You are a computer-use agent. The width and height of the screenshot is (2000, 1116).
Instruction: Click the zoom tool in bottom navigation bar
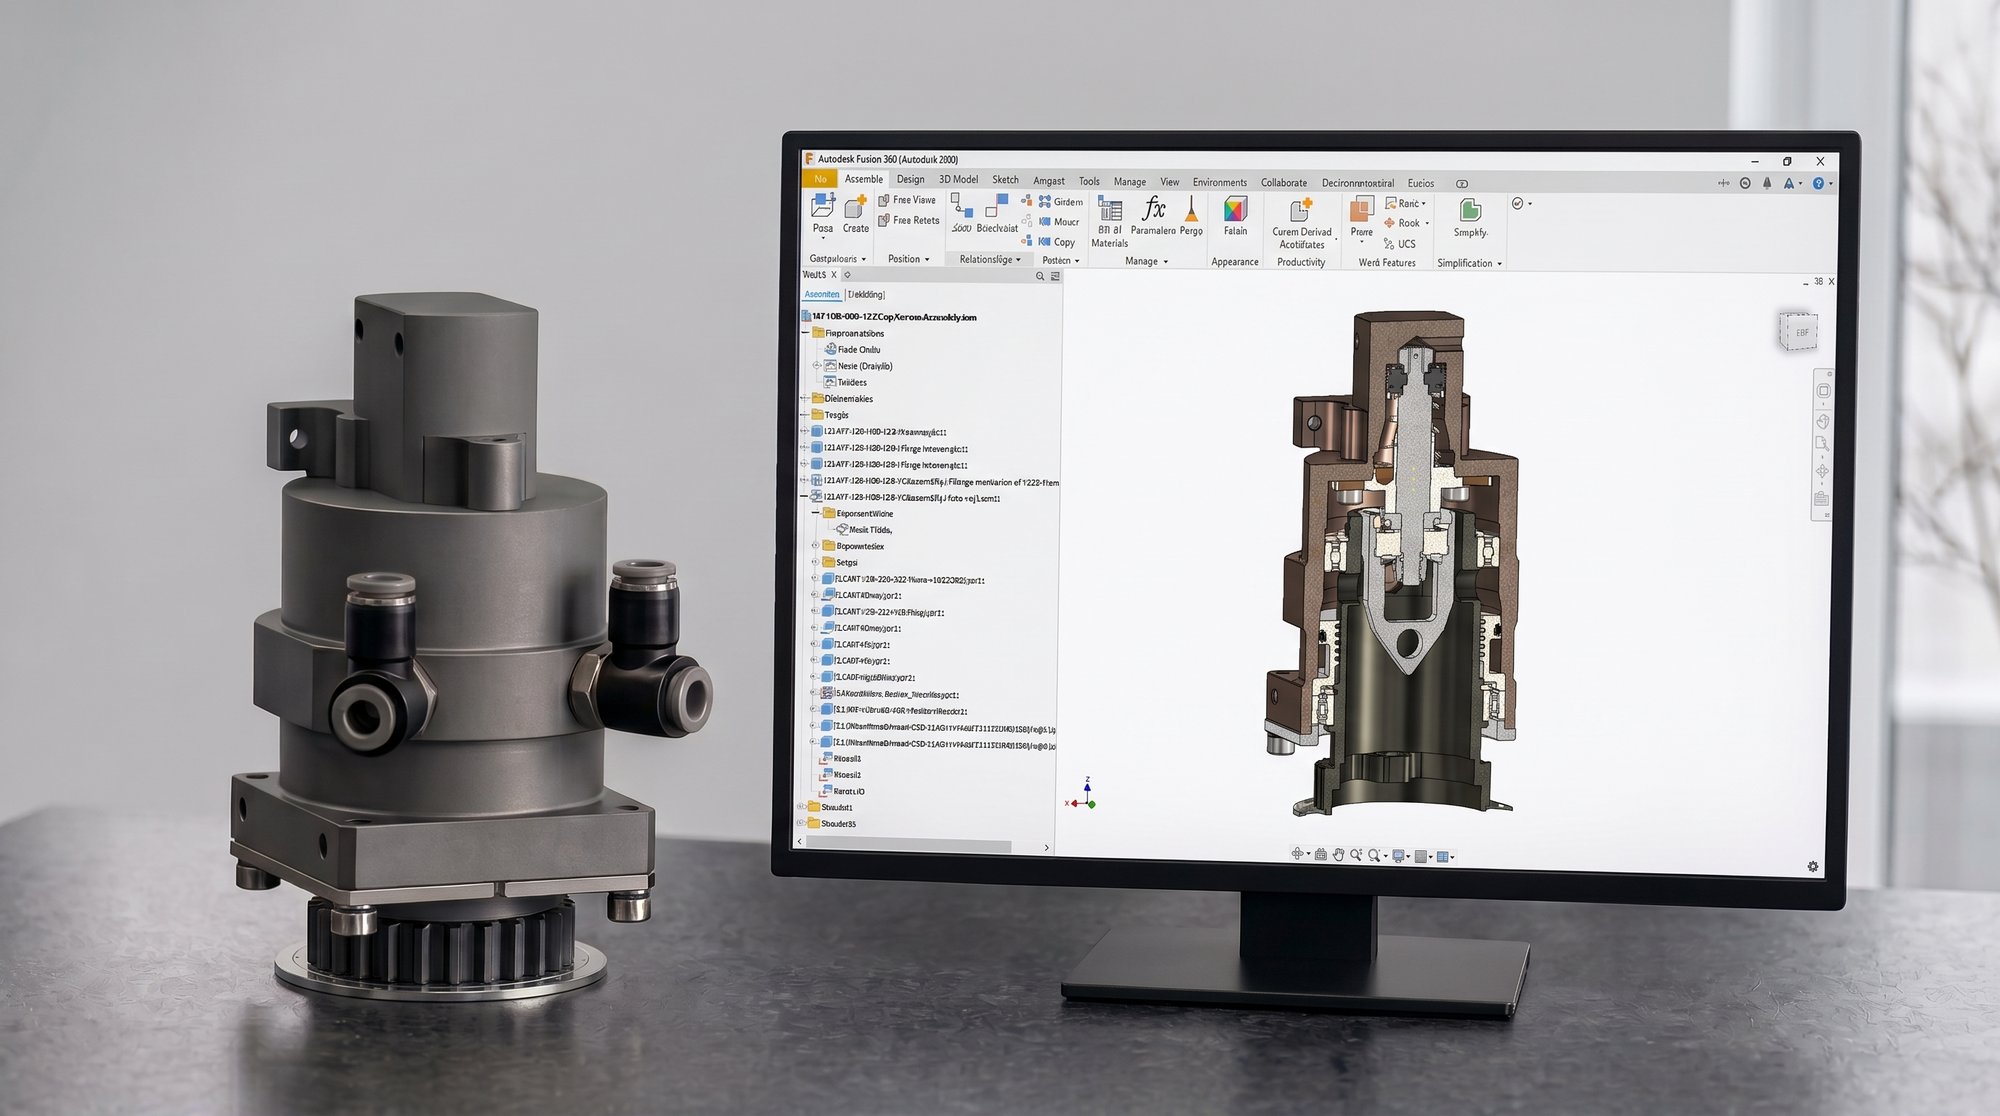click(x=1356, y=855)
